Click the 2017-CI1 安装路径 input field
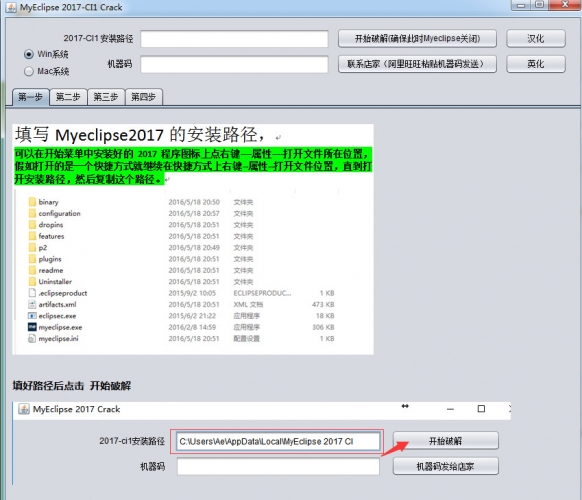Viewport: 582px width, 500px height. pos(234,39)
